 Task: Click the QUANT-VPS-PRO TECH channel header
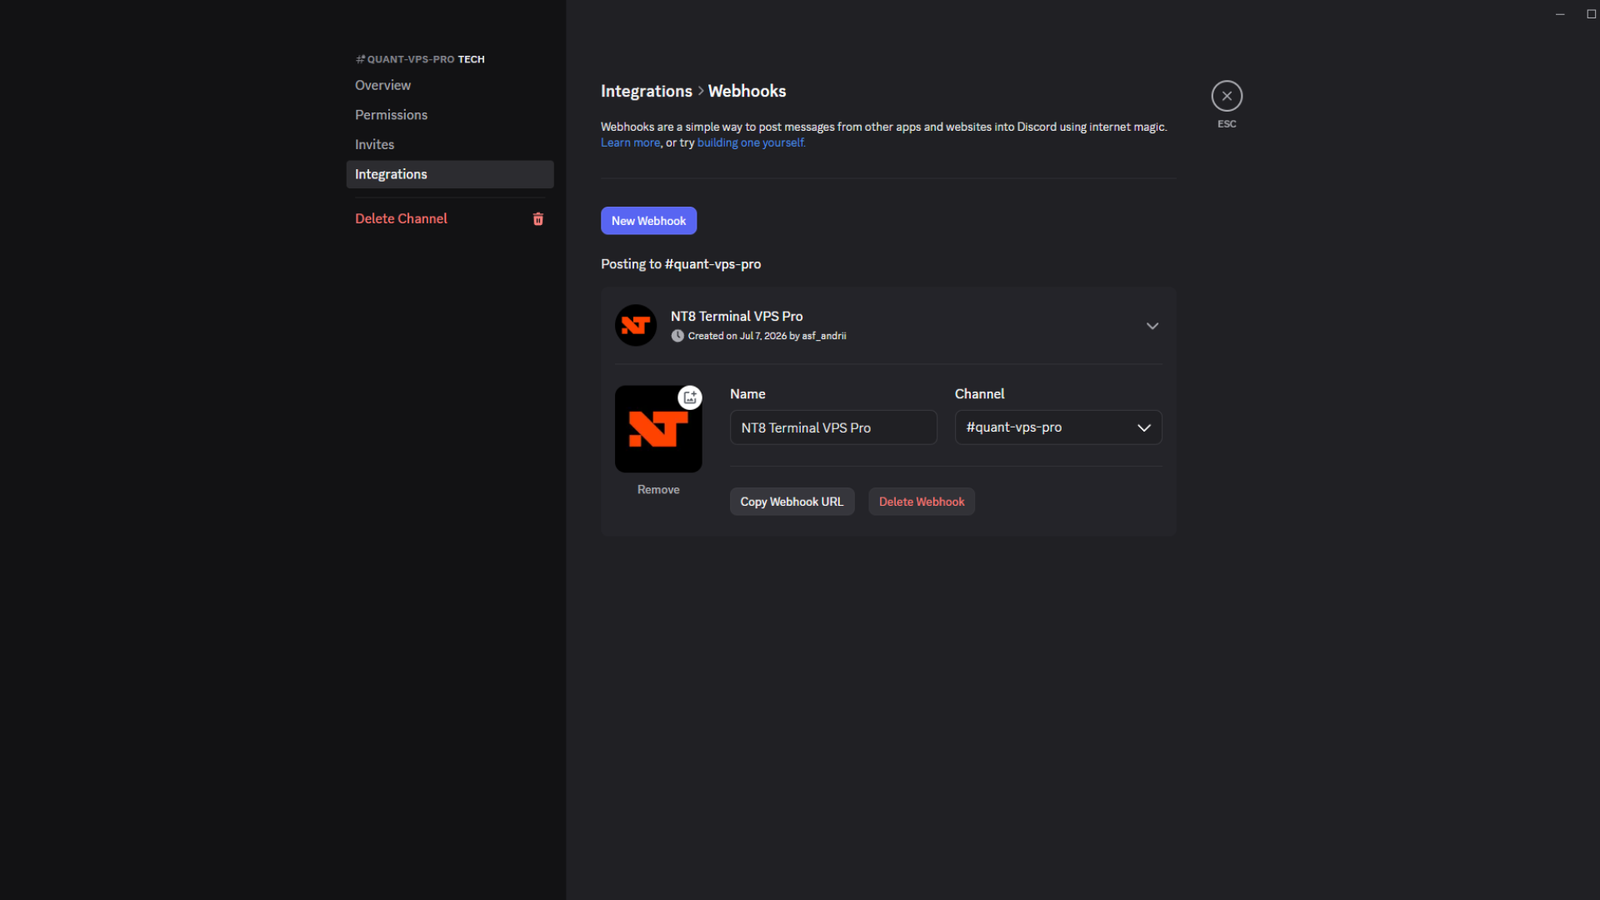(420, 59)
